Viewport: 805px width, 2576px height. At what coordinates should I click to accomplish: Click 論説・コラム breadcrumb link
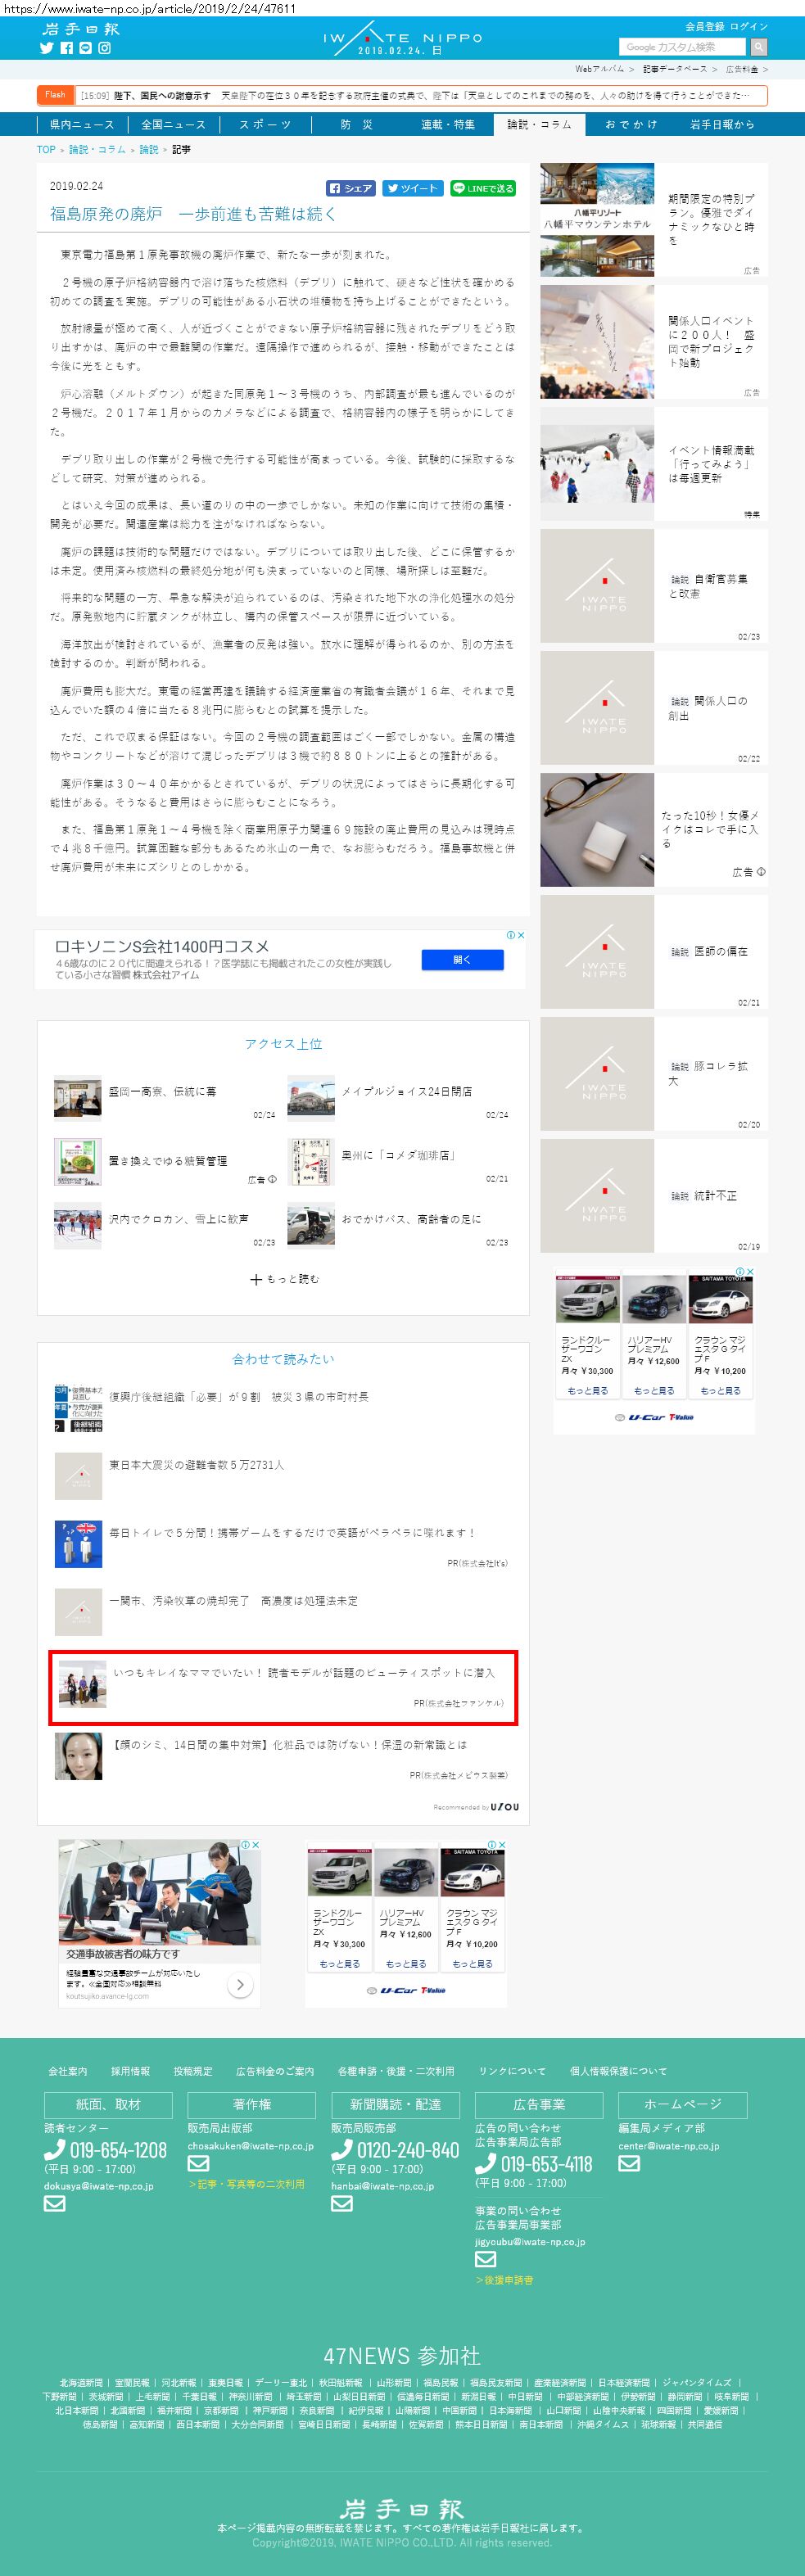pos(97,149)
